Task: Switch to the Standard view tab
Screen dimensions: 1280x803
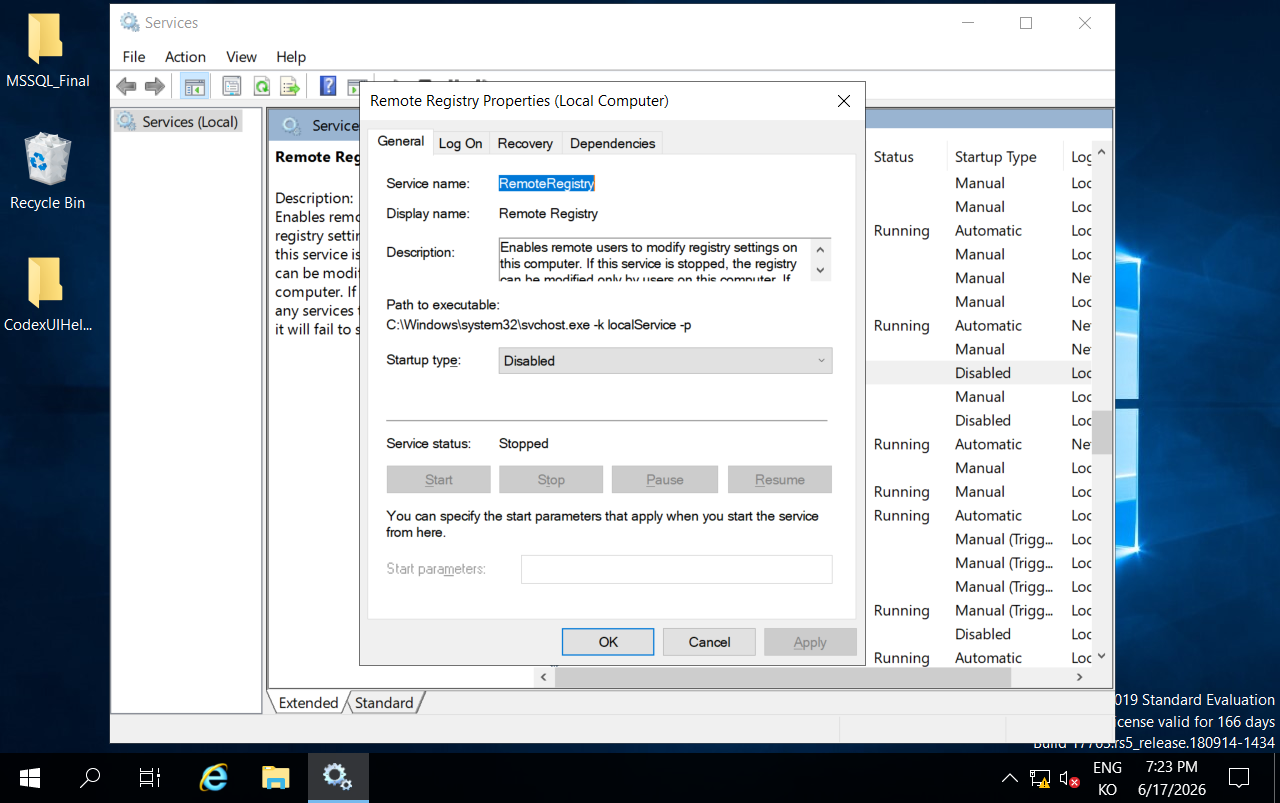Action: tap(384, 703)
